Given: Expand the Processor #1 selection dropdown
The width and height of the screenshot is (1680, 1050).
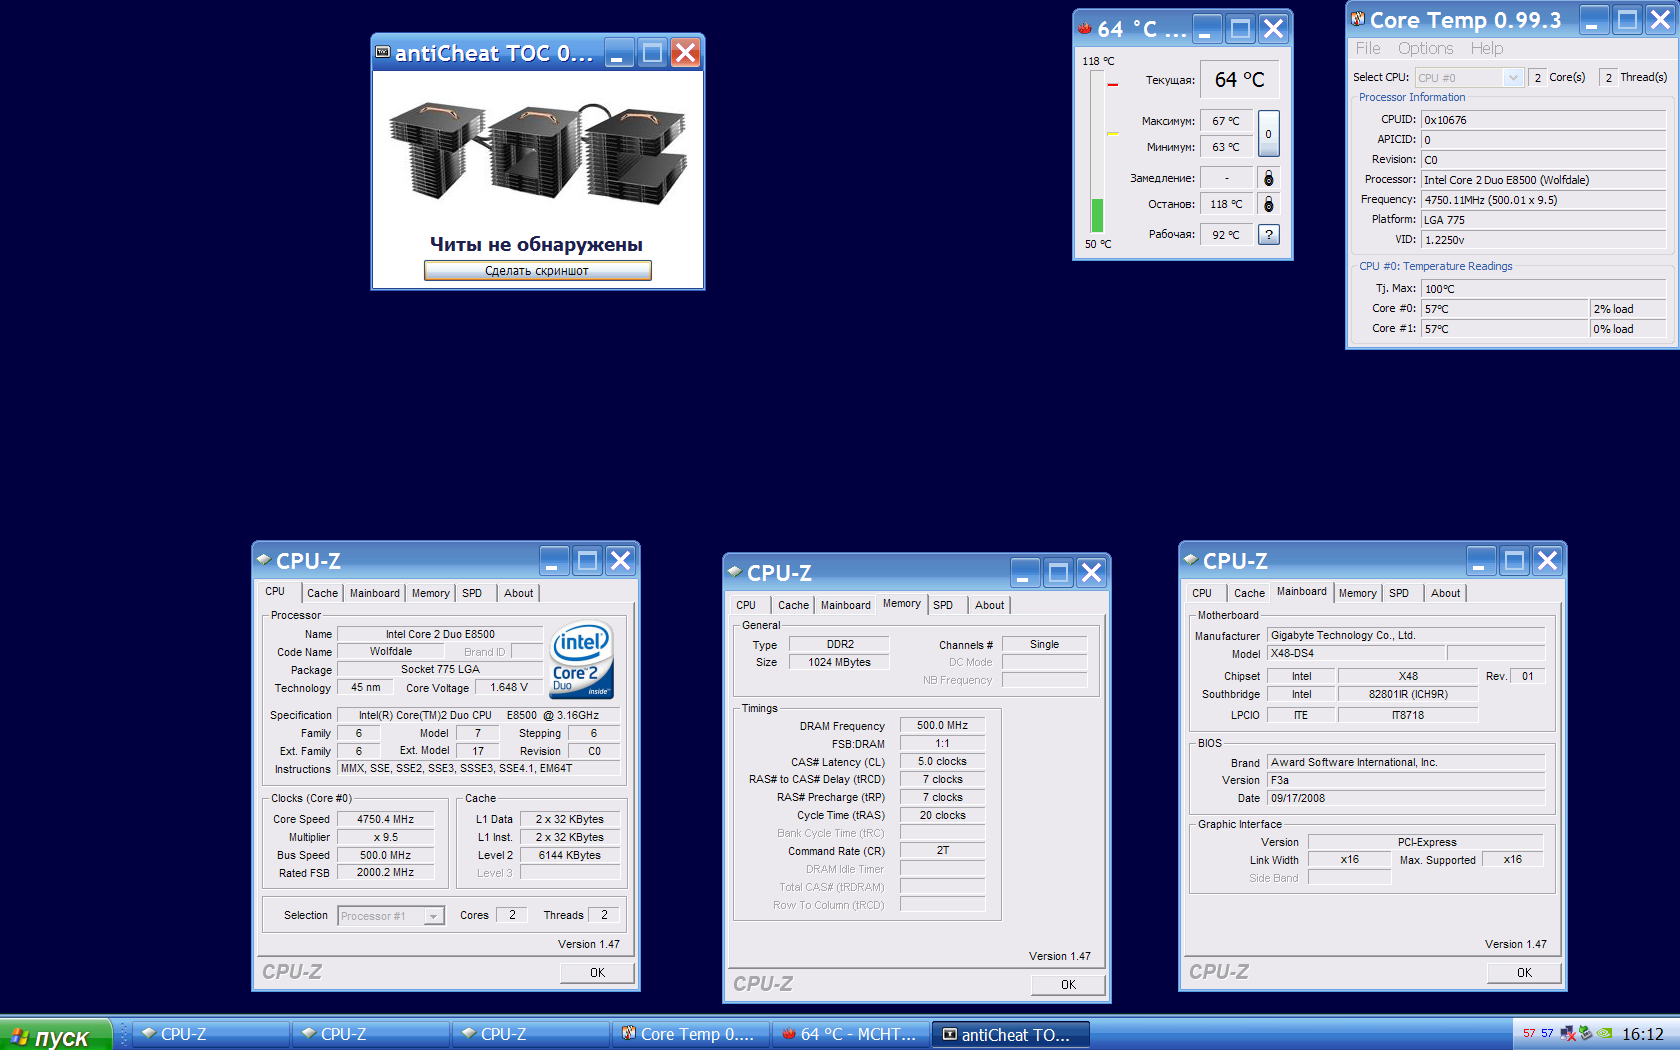Looking at the screenshot, I should tap(434, 916).
